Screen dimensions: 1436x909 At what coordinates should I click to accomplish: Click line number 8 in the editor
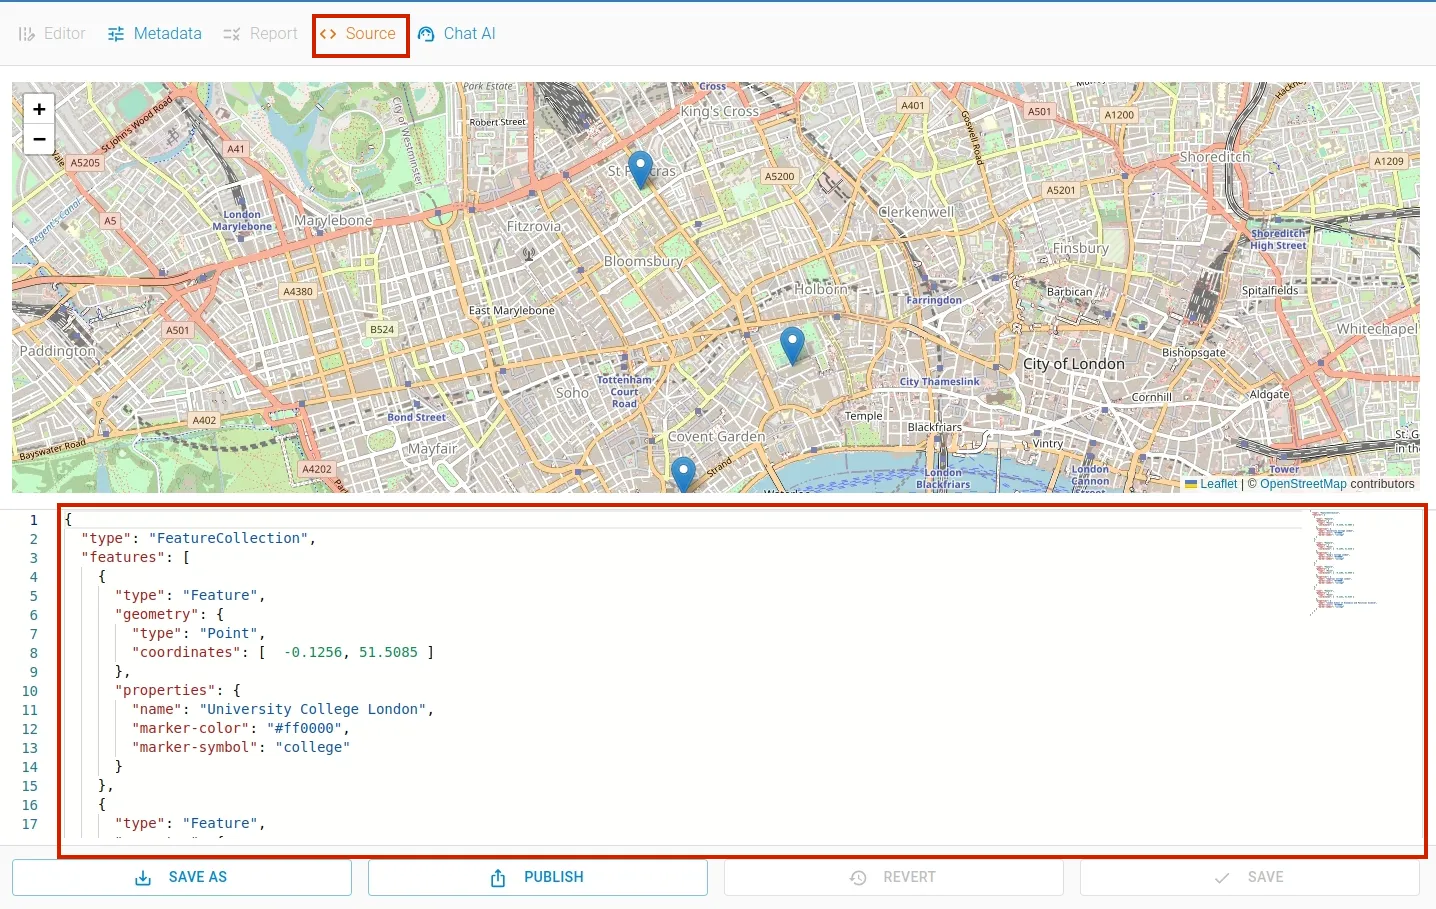pyautogui.click(x=33, y=652)
